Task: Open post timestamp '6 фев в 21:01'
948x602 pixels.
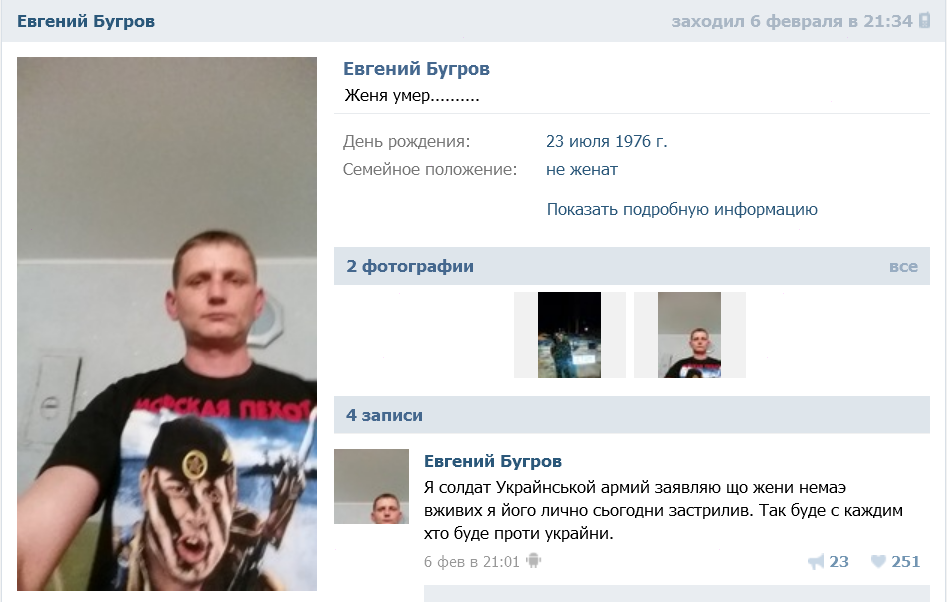Action: (x=472, y=562)
